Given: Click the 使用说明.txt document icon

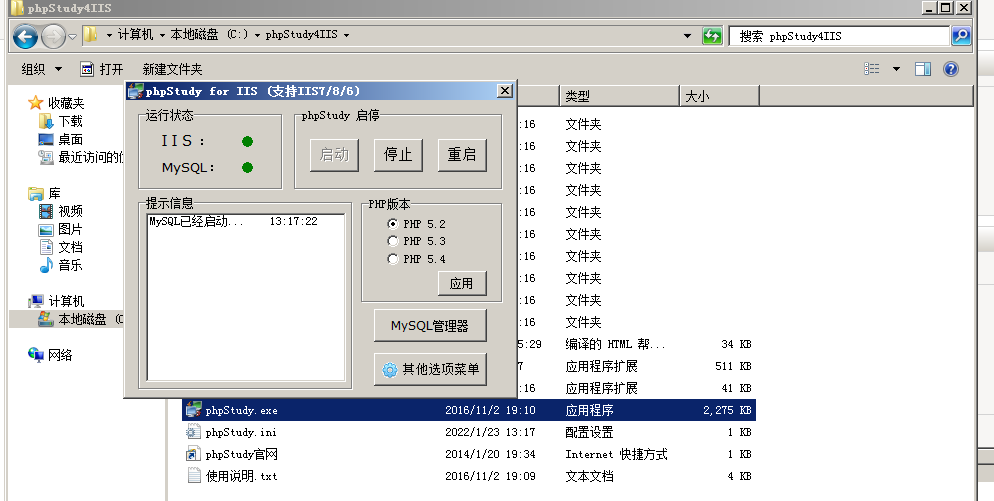Looking at the screenshot, I should coord(194,476).
